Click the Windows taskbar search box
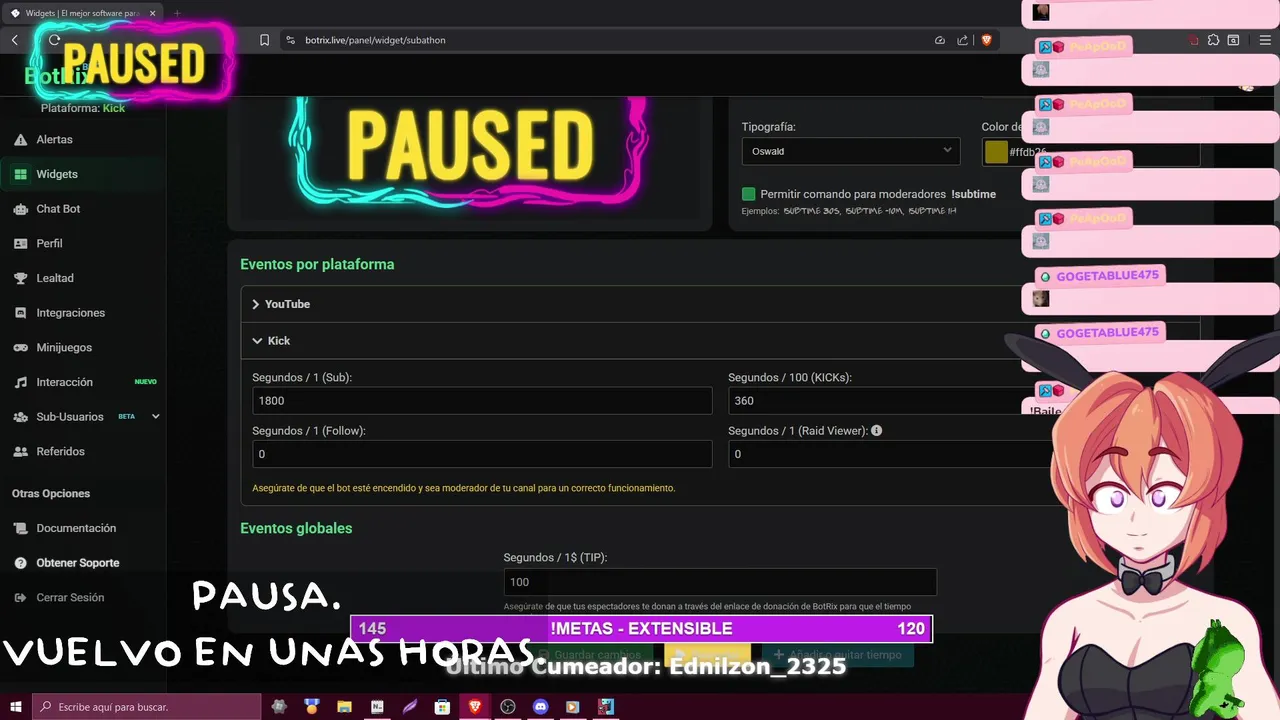The width and height of the screenshot is (1280, 720). click(x=147, y=707)
